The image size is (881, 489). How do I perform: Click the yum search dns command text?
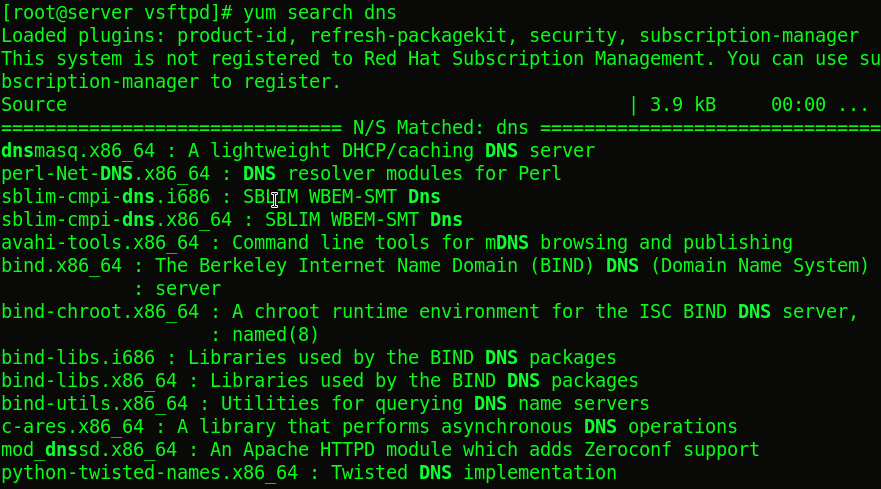pyautogui.click(x=320, y=12)
